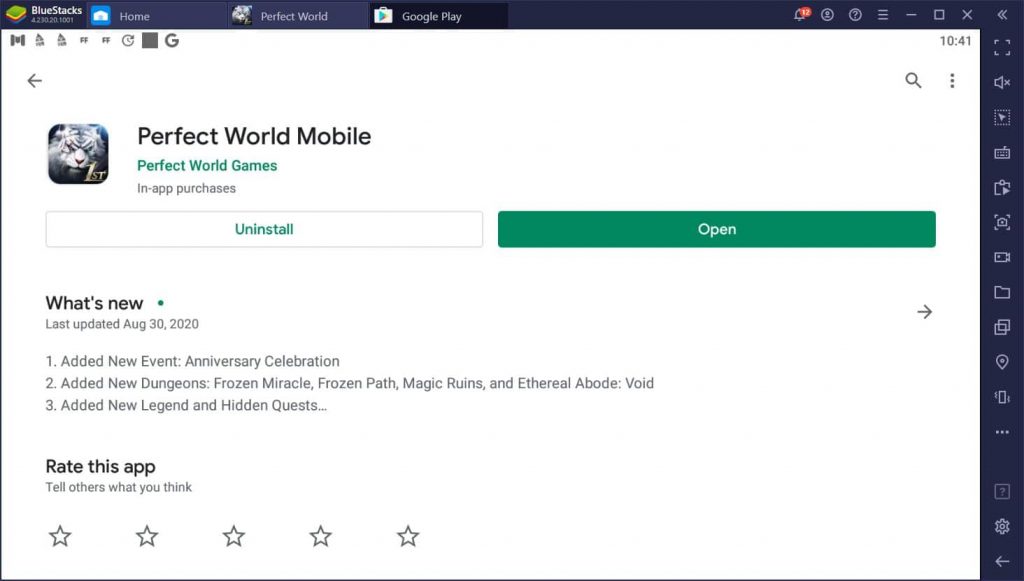Rate the app four stars
The width and height of the screenshot is (1024, 581).
click(321, 536)
